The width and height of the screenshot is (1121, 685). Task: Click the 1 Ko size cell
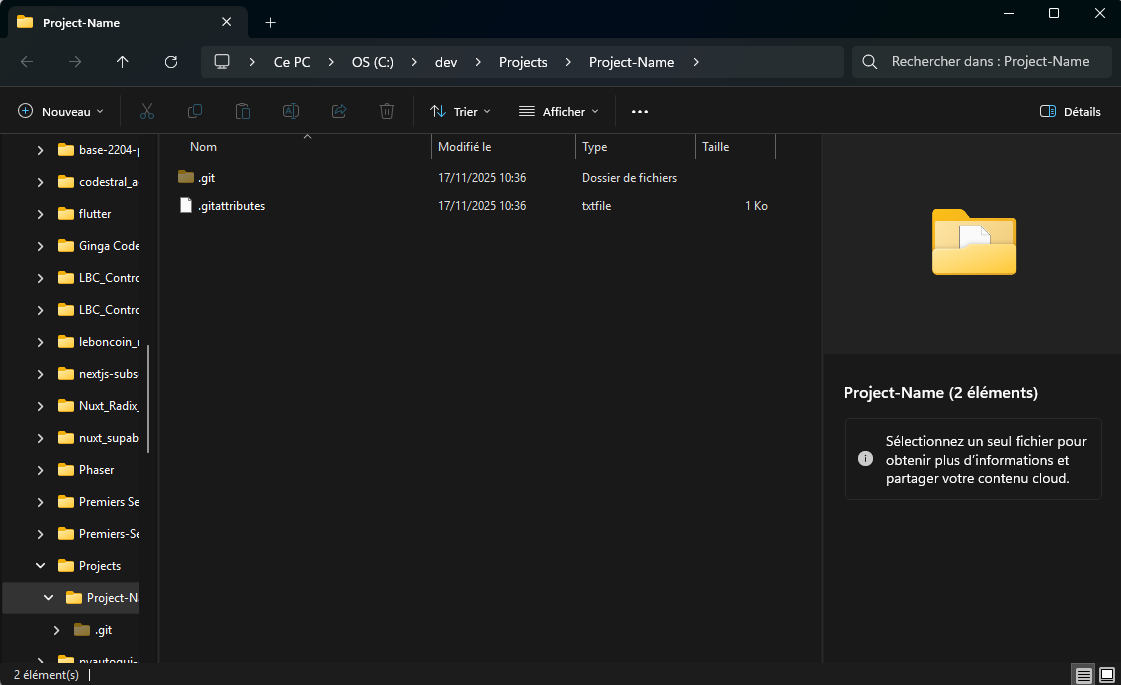(756, 206)
